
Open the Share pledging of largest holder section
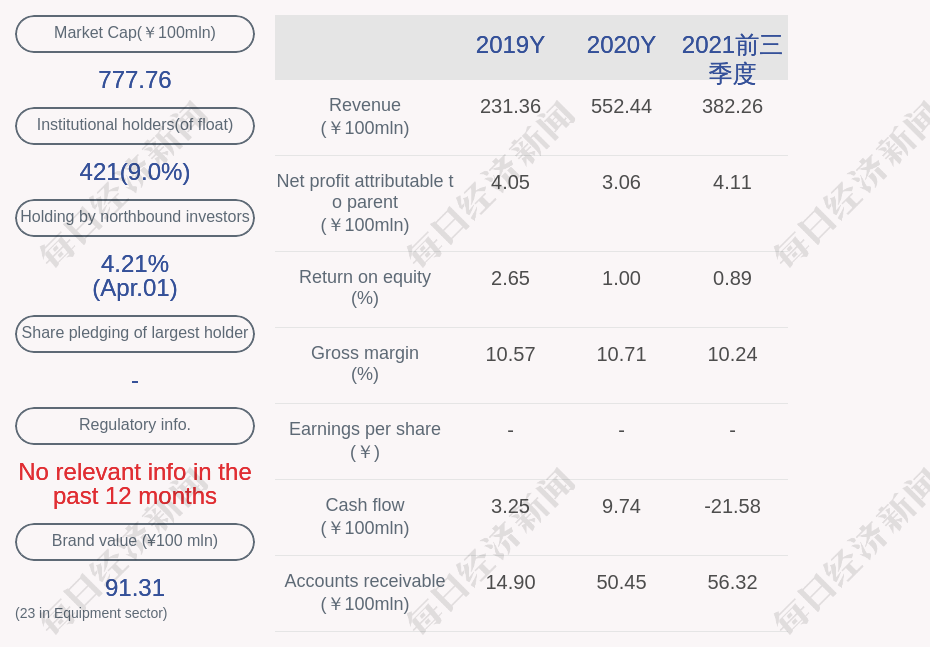tap(134, 333)
